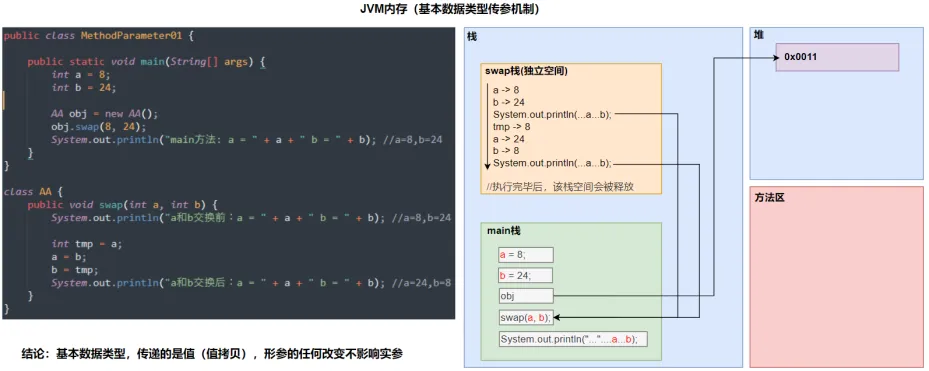Select the code line "int b = 24;"
The width and height of the screenshot is (929, 371).
(x=84, y=88)
